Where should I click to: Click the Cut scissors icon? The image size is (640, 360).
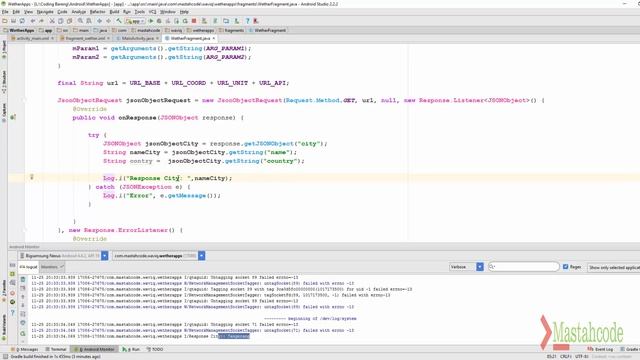tap(52, 21)
